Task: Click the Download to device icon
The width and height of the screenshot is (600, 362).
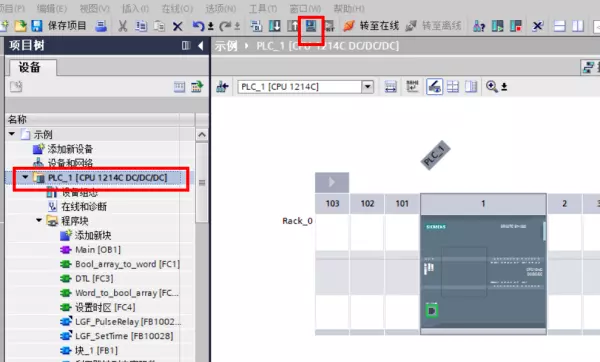Action: click(x=274, y=26)
